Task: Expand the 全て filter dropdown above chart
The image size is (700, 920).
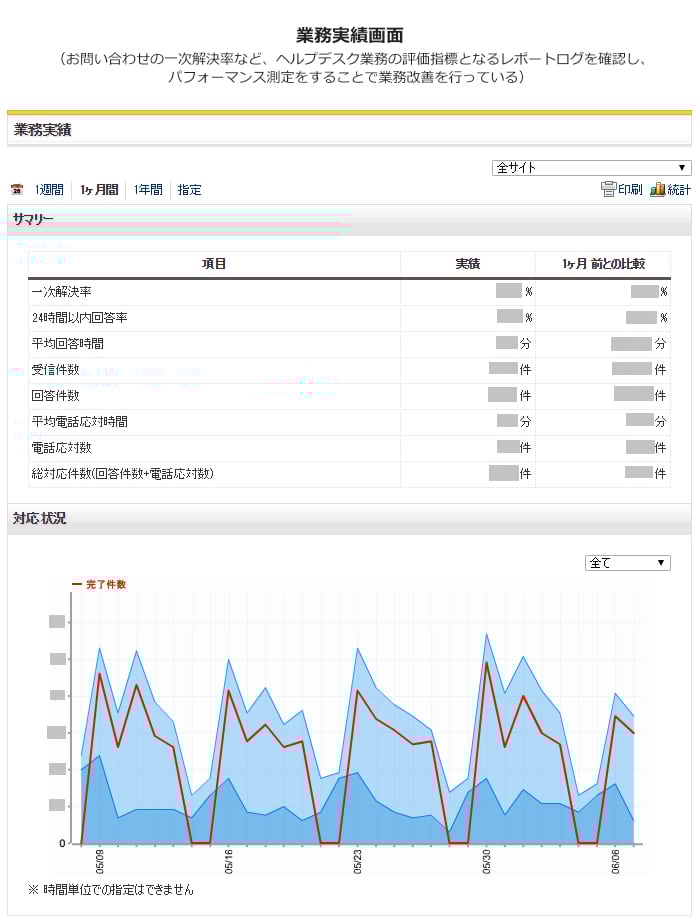Action: (627, 563)
